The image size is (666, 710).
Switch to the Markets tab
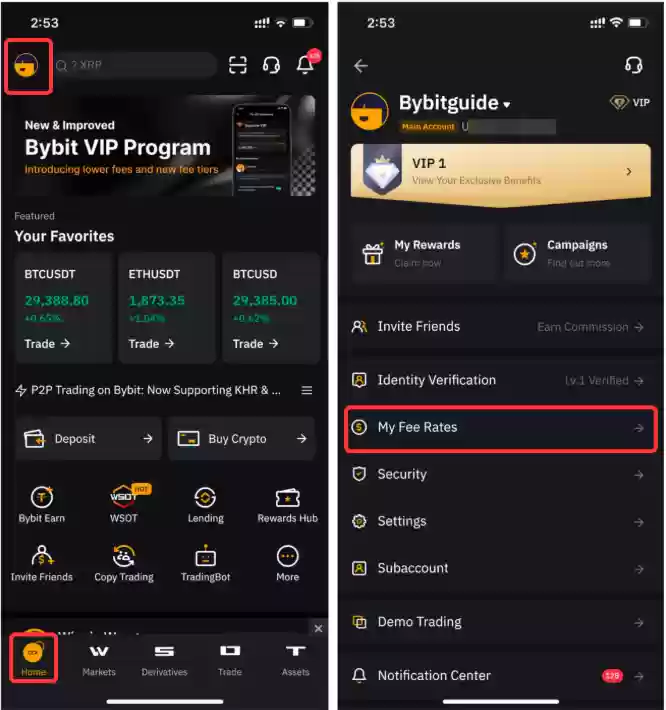99,660
